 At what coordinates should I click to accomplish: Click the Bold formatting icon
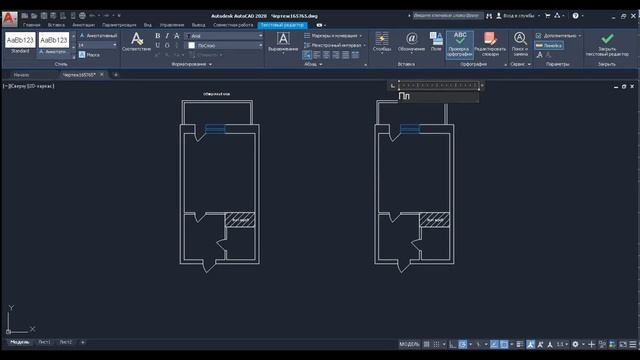(x=158, y=36)
